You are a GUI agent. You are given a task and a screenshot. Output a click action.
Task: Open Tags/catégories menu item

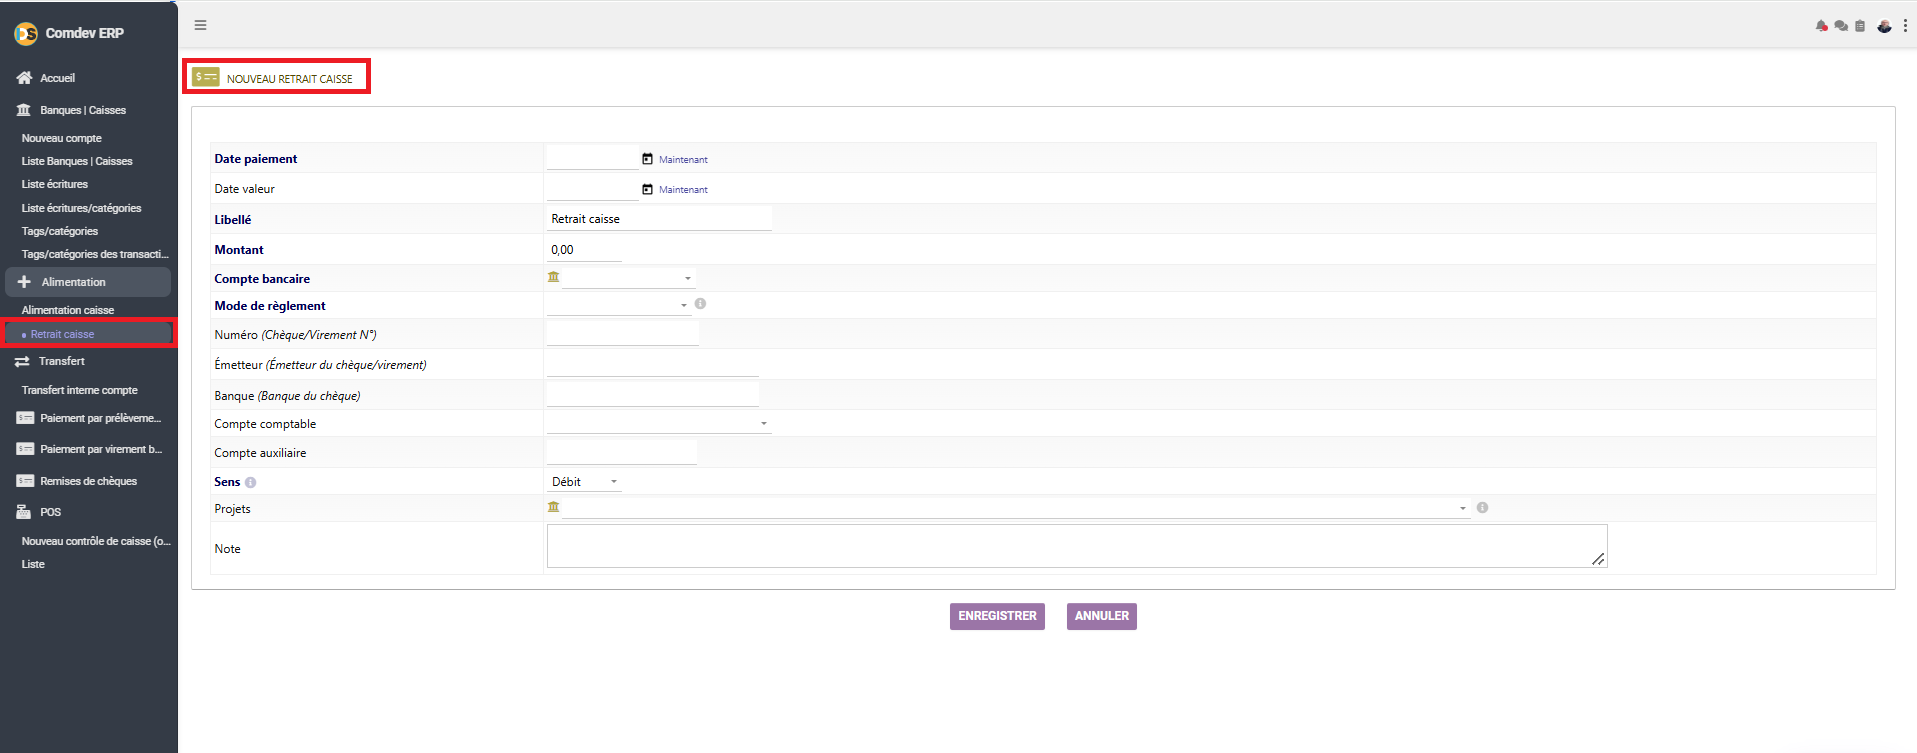[x=60, y=231]
